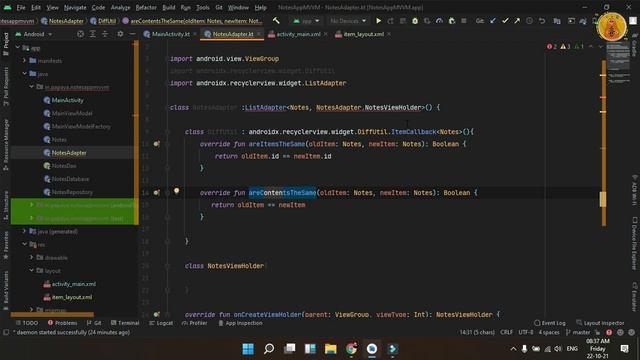This screenshot has width=640, height=360.
Task: Open the Profiler tool window
Action: [195, 323]
